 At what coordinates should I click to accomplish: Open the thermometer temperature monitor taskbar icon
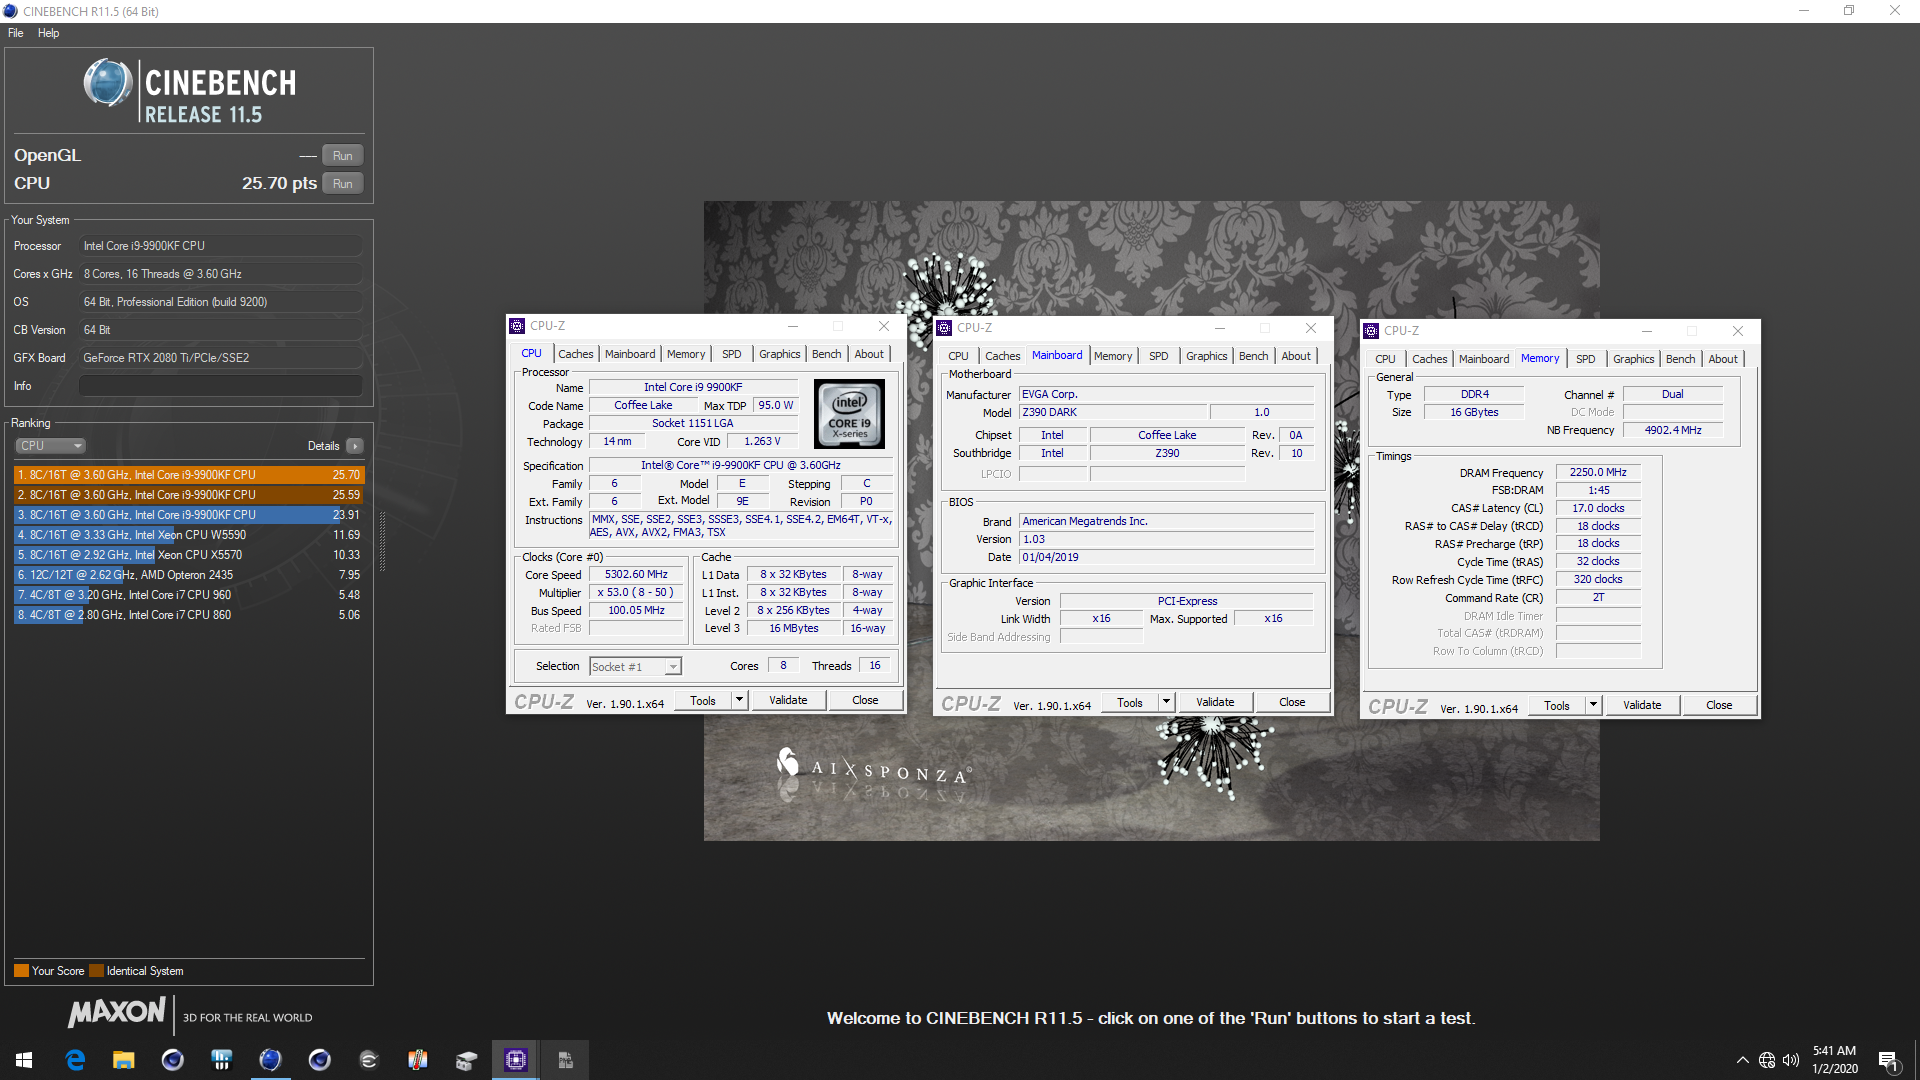pos(417,1060)
